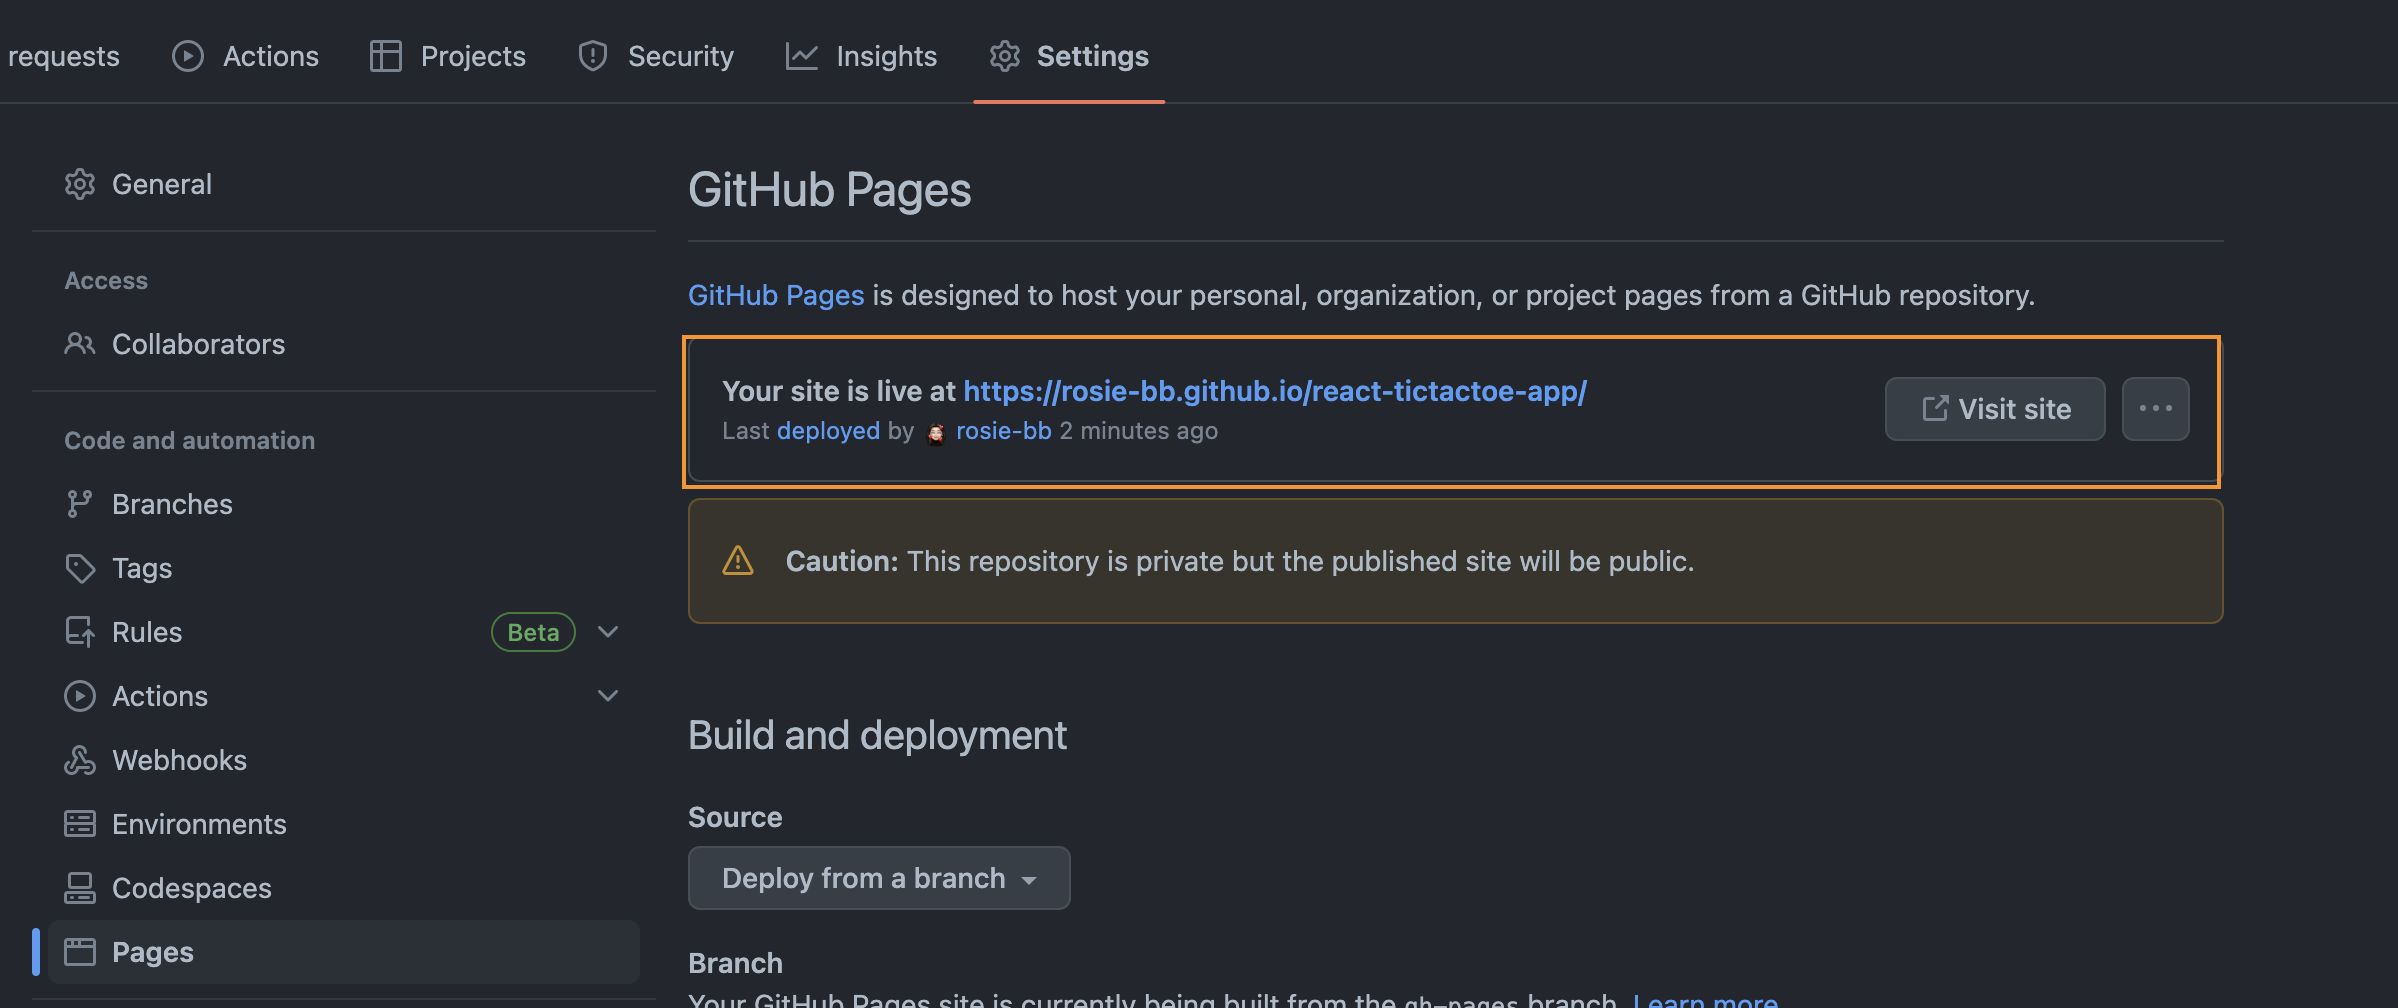Open the Codespaces settings page
This screenshot has height=1008, width=2398.
click(x=344, y=888)
